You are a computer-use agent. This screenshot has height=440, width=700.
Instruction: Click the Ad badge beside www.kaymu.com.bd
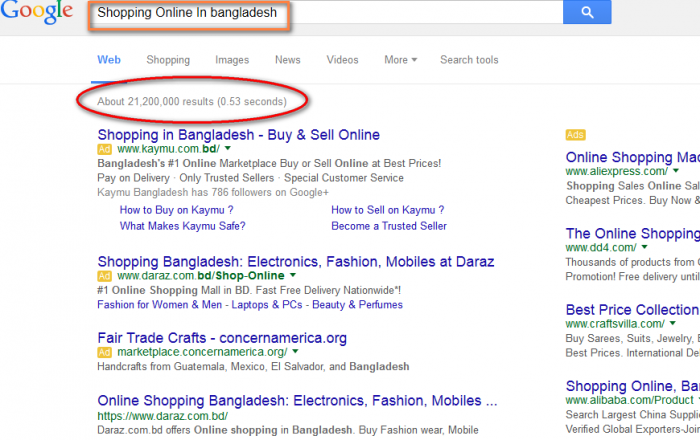pos(104,149)
